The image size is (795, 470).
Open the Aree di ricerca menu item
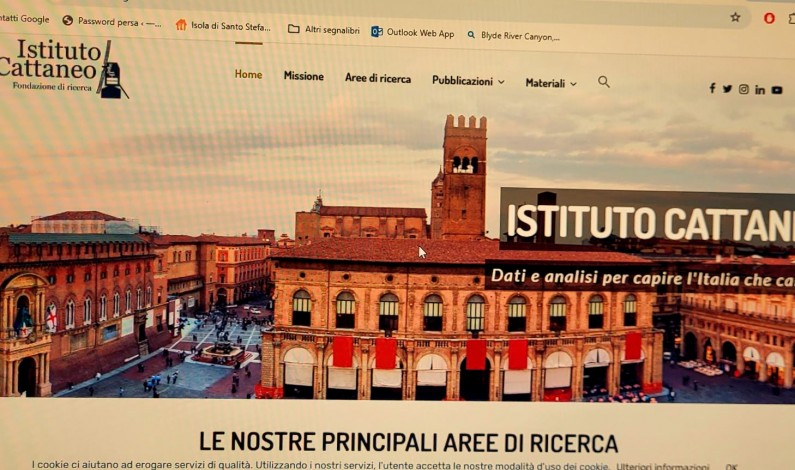pos(378,79)
